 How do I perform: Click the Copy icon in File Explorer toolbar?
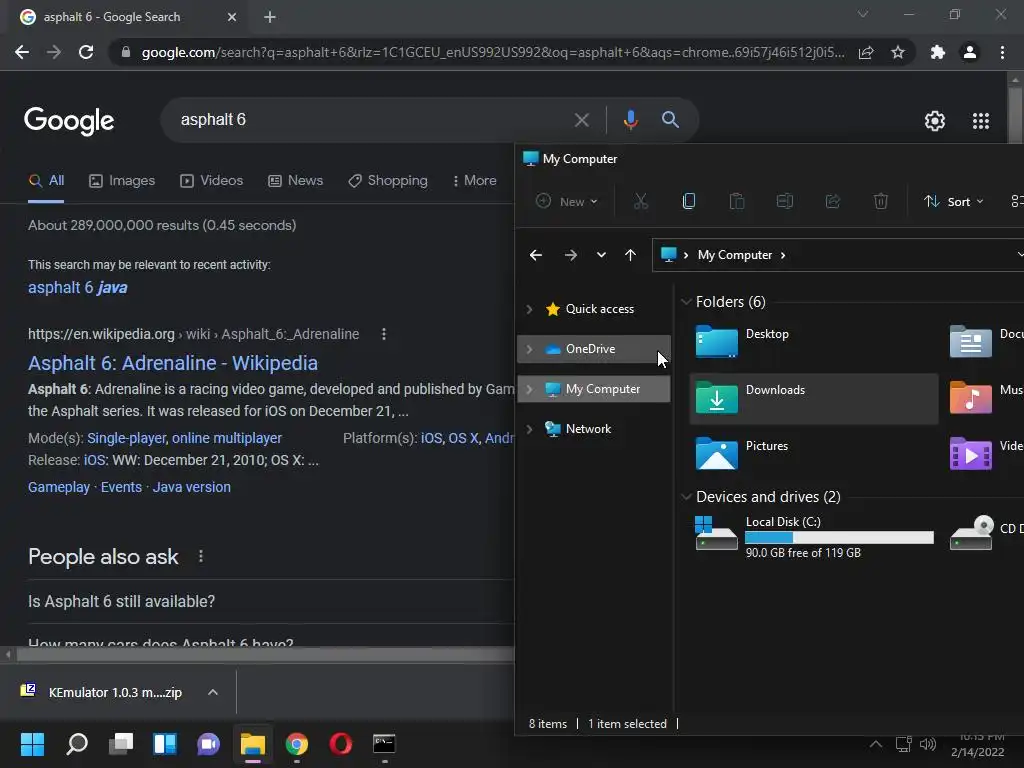[688, 201]
